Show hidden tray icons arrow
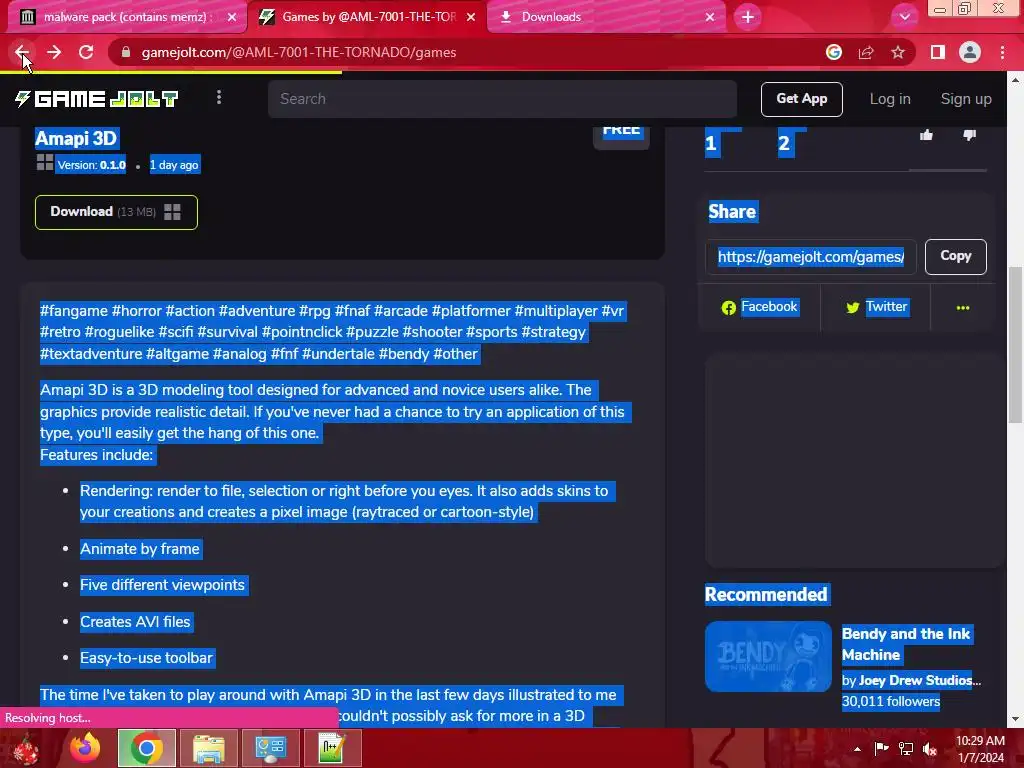This screenshot has height=768, width=1024. pos(857,749)
